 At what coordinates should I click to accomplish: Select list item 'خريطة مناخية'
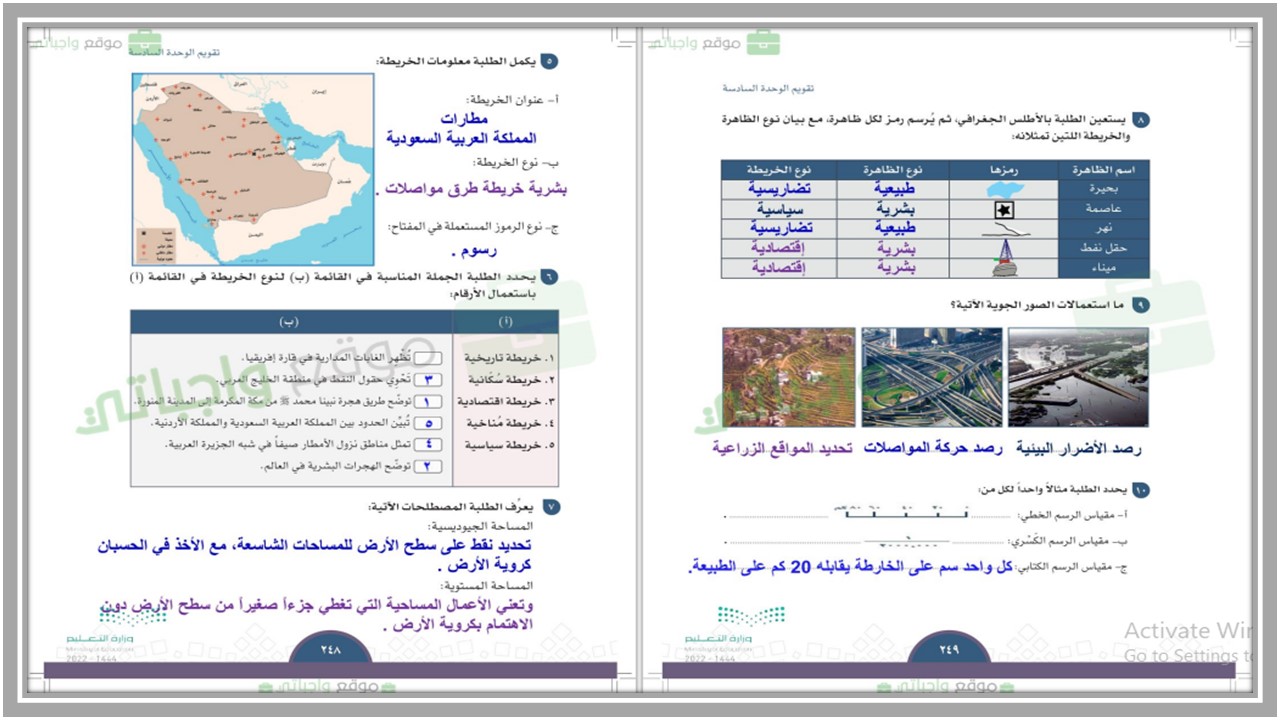click(x=509, y=422)
